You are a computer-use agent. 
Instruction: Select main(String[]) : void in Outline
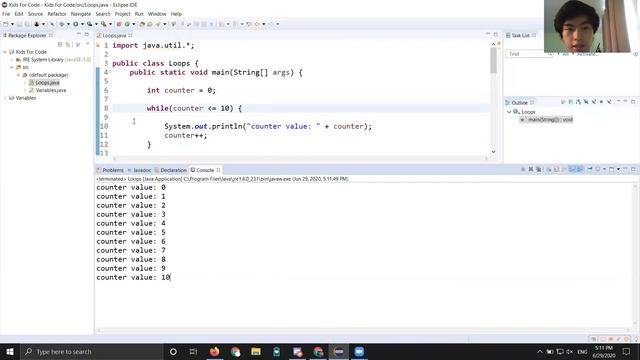point(550,120)
